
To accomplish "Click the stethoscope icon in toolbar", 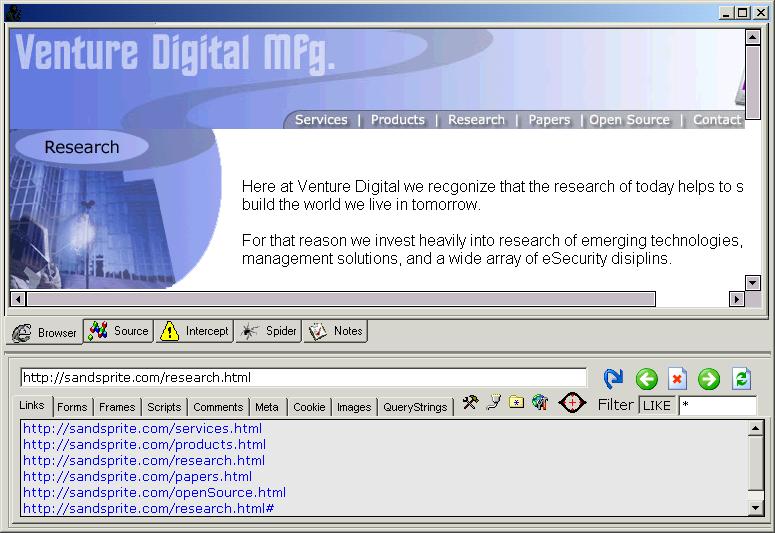I will point(493,403).
